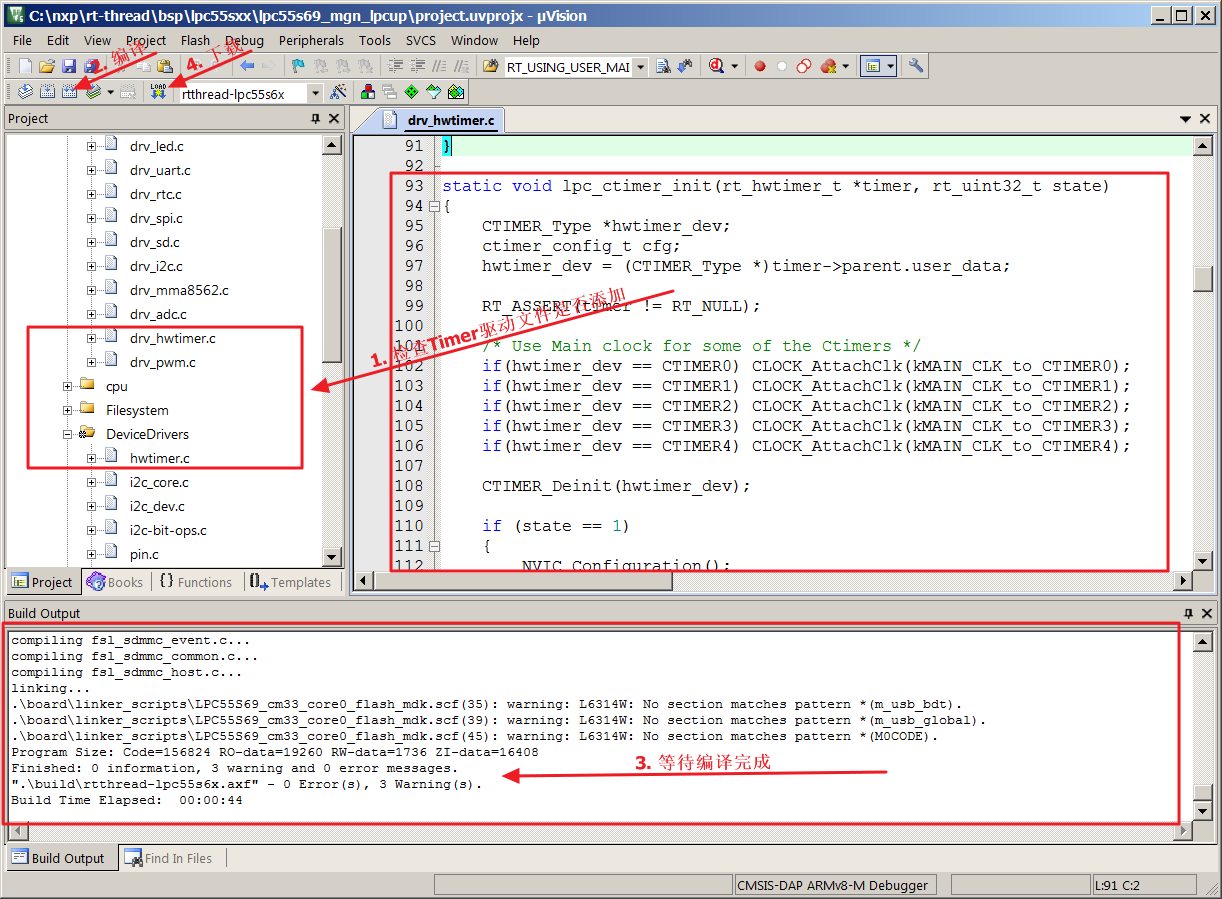The image size is (1222, 899).
Task: Toggle pin on the Project panel
Action: pyautogui.click(x=315, y=119)
